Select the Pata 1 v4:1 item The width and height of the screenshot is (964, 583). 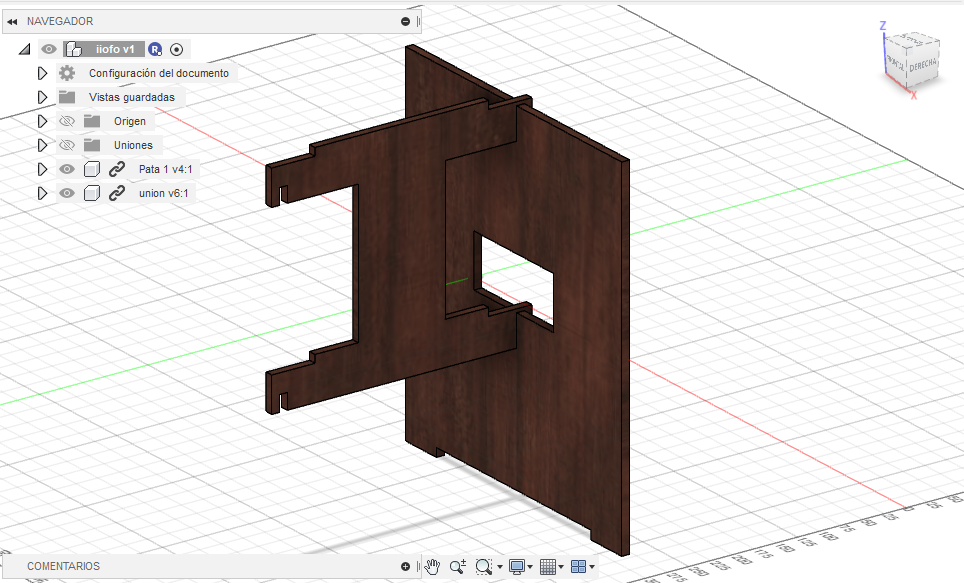[x=165, y=169]
